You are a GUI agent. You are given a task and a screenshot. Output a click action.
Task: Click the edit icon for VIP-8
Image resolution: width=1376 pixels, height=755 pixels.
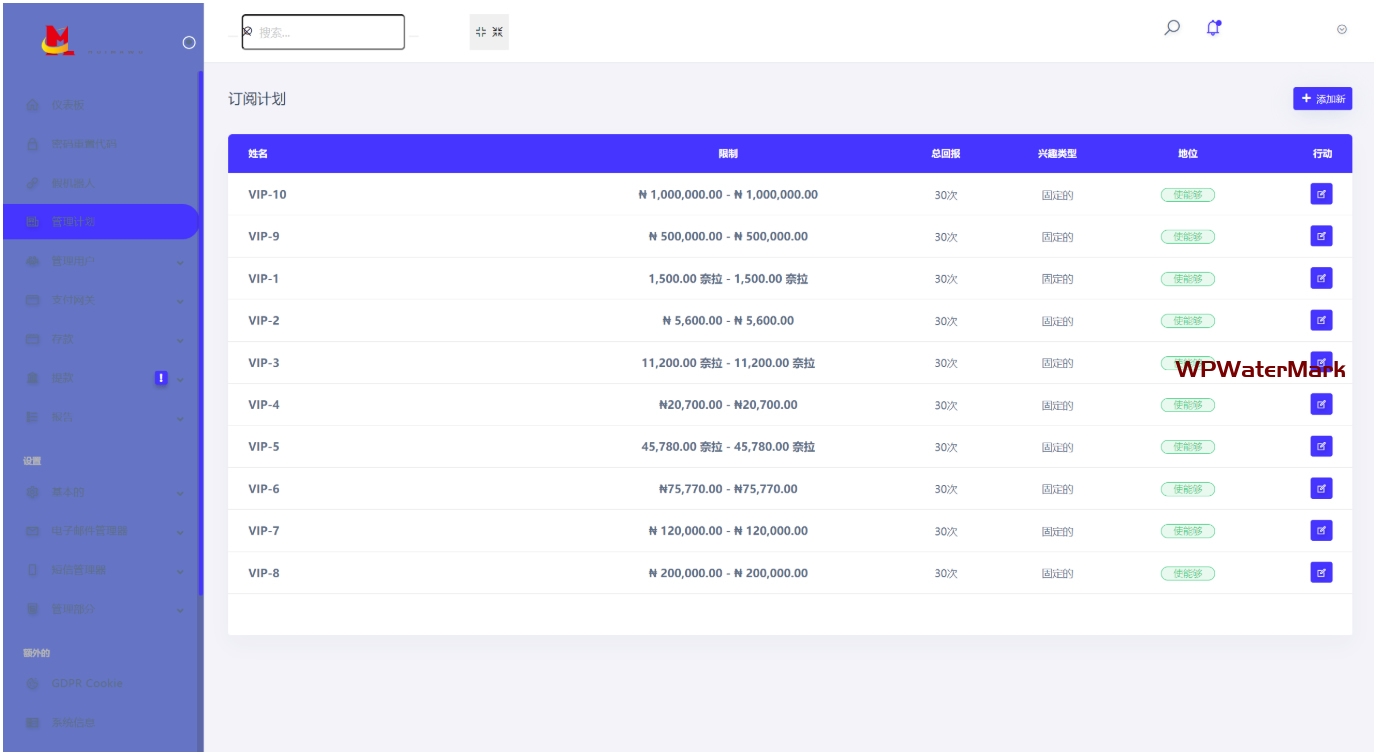coord(1321,572)
